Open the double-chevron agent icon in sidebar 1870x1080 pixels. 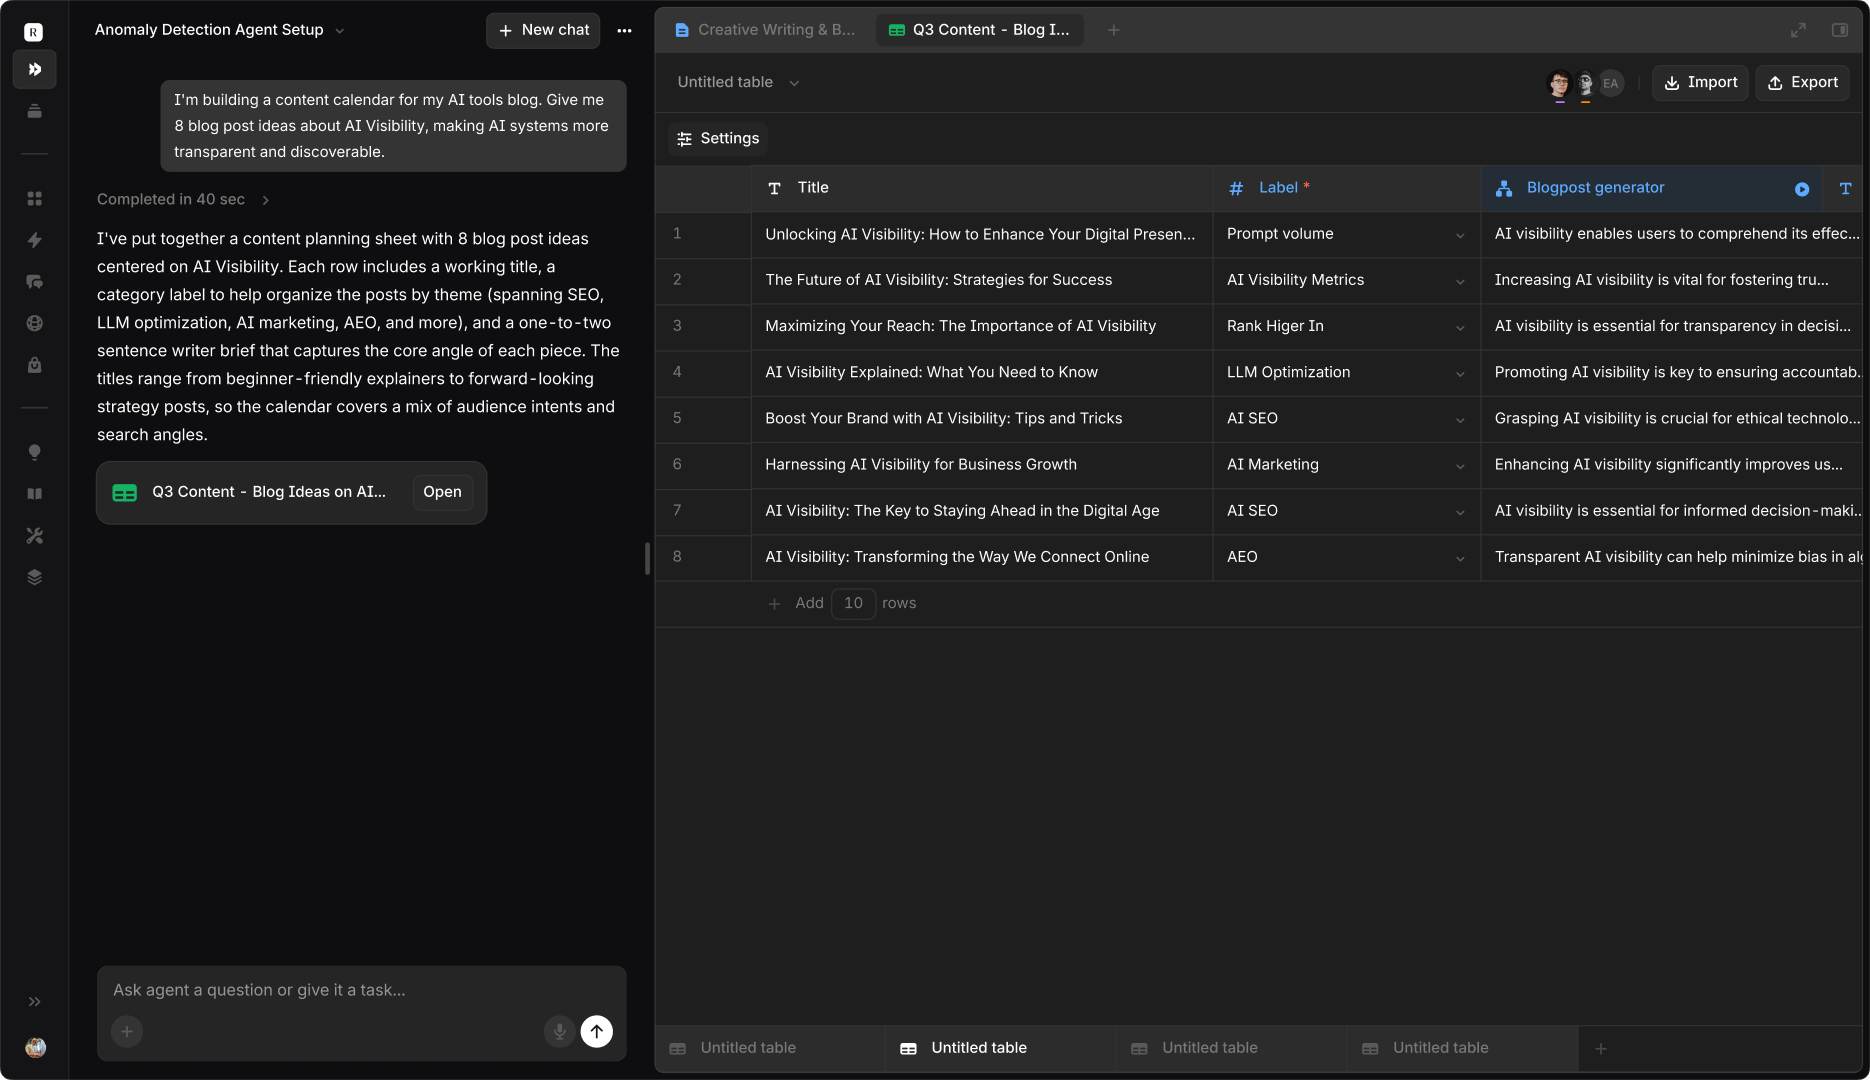click(34, 69)
